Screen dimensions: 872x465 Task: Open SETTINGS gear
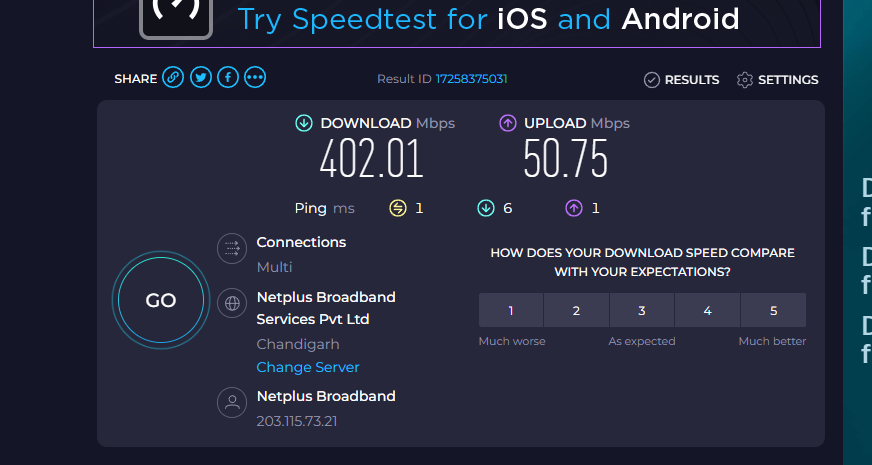pyautogui.click(x=777, y=80)
